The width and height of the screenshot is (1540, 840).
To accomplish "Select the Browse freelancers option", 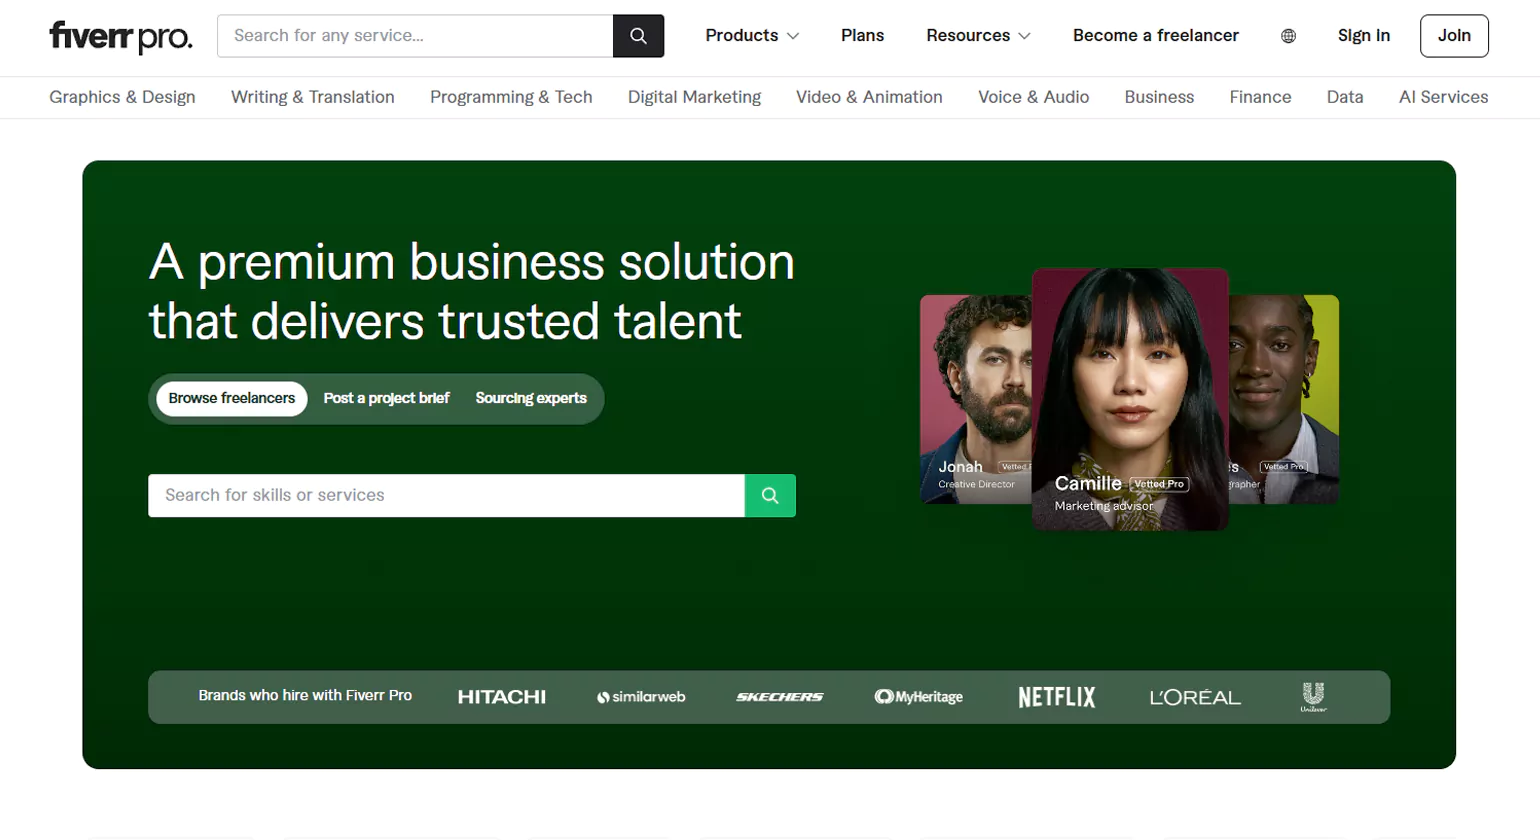I will (x=231, y=398).
